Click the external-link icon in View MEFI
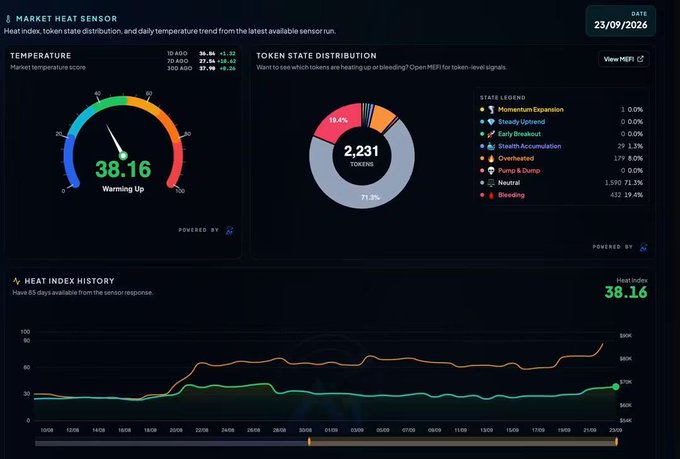 pos(640,59)
